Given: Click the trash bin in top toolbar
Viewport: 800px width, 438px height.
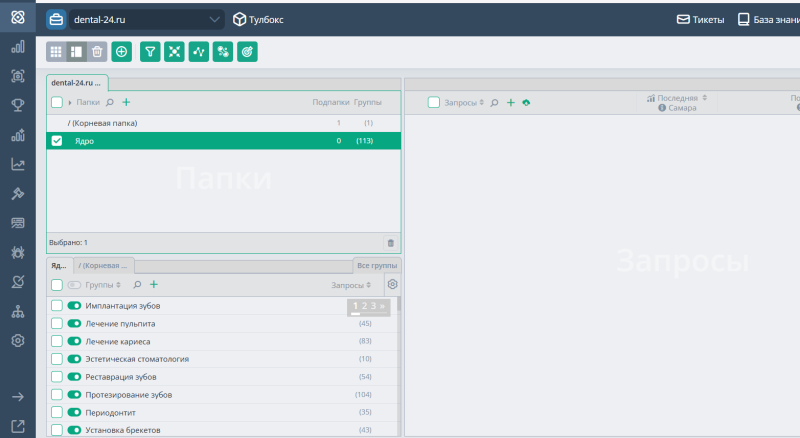Looking at the screenshot, I should point(97,52).
